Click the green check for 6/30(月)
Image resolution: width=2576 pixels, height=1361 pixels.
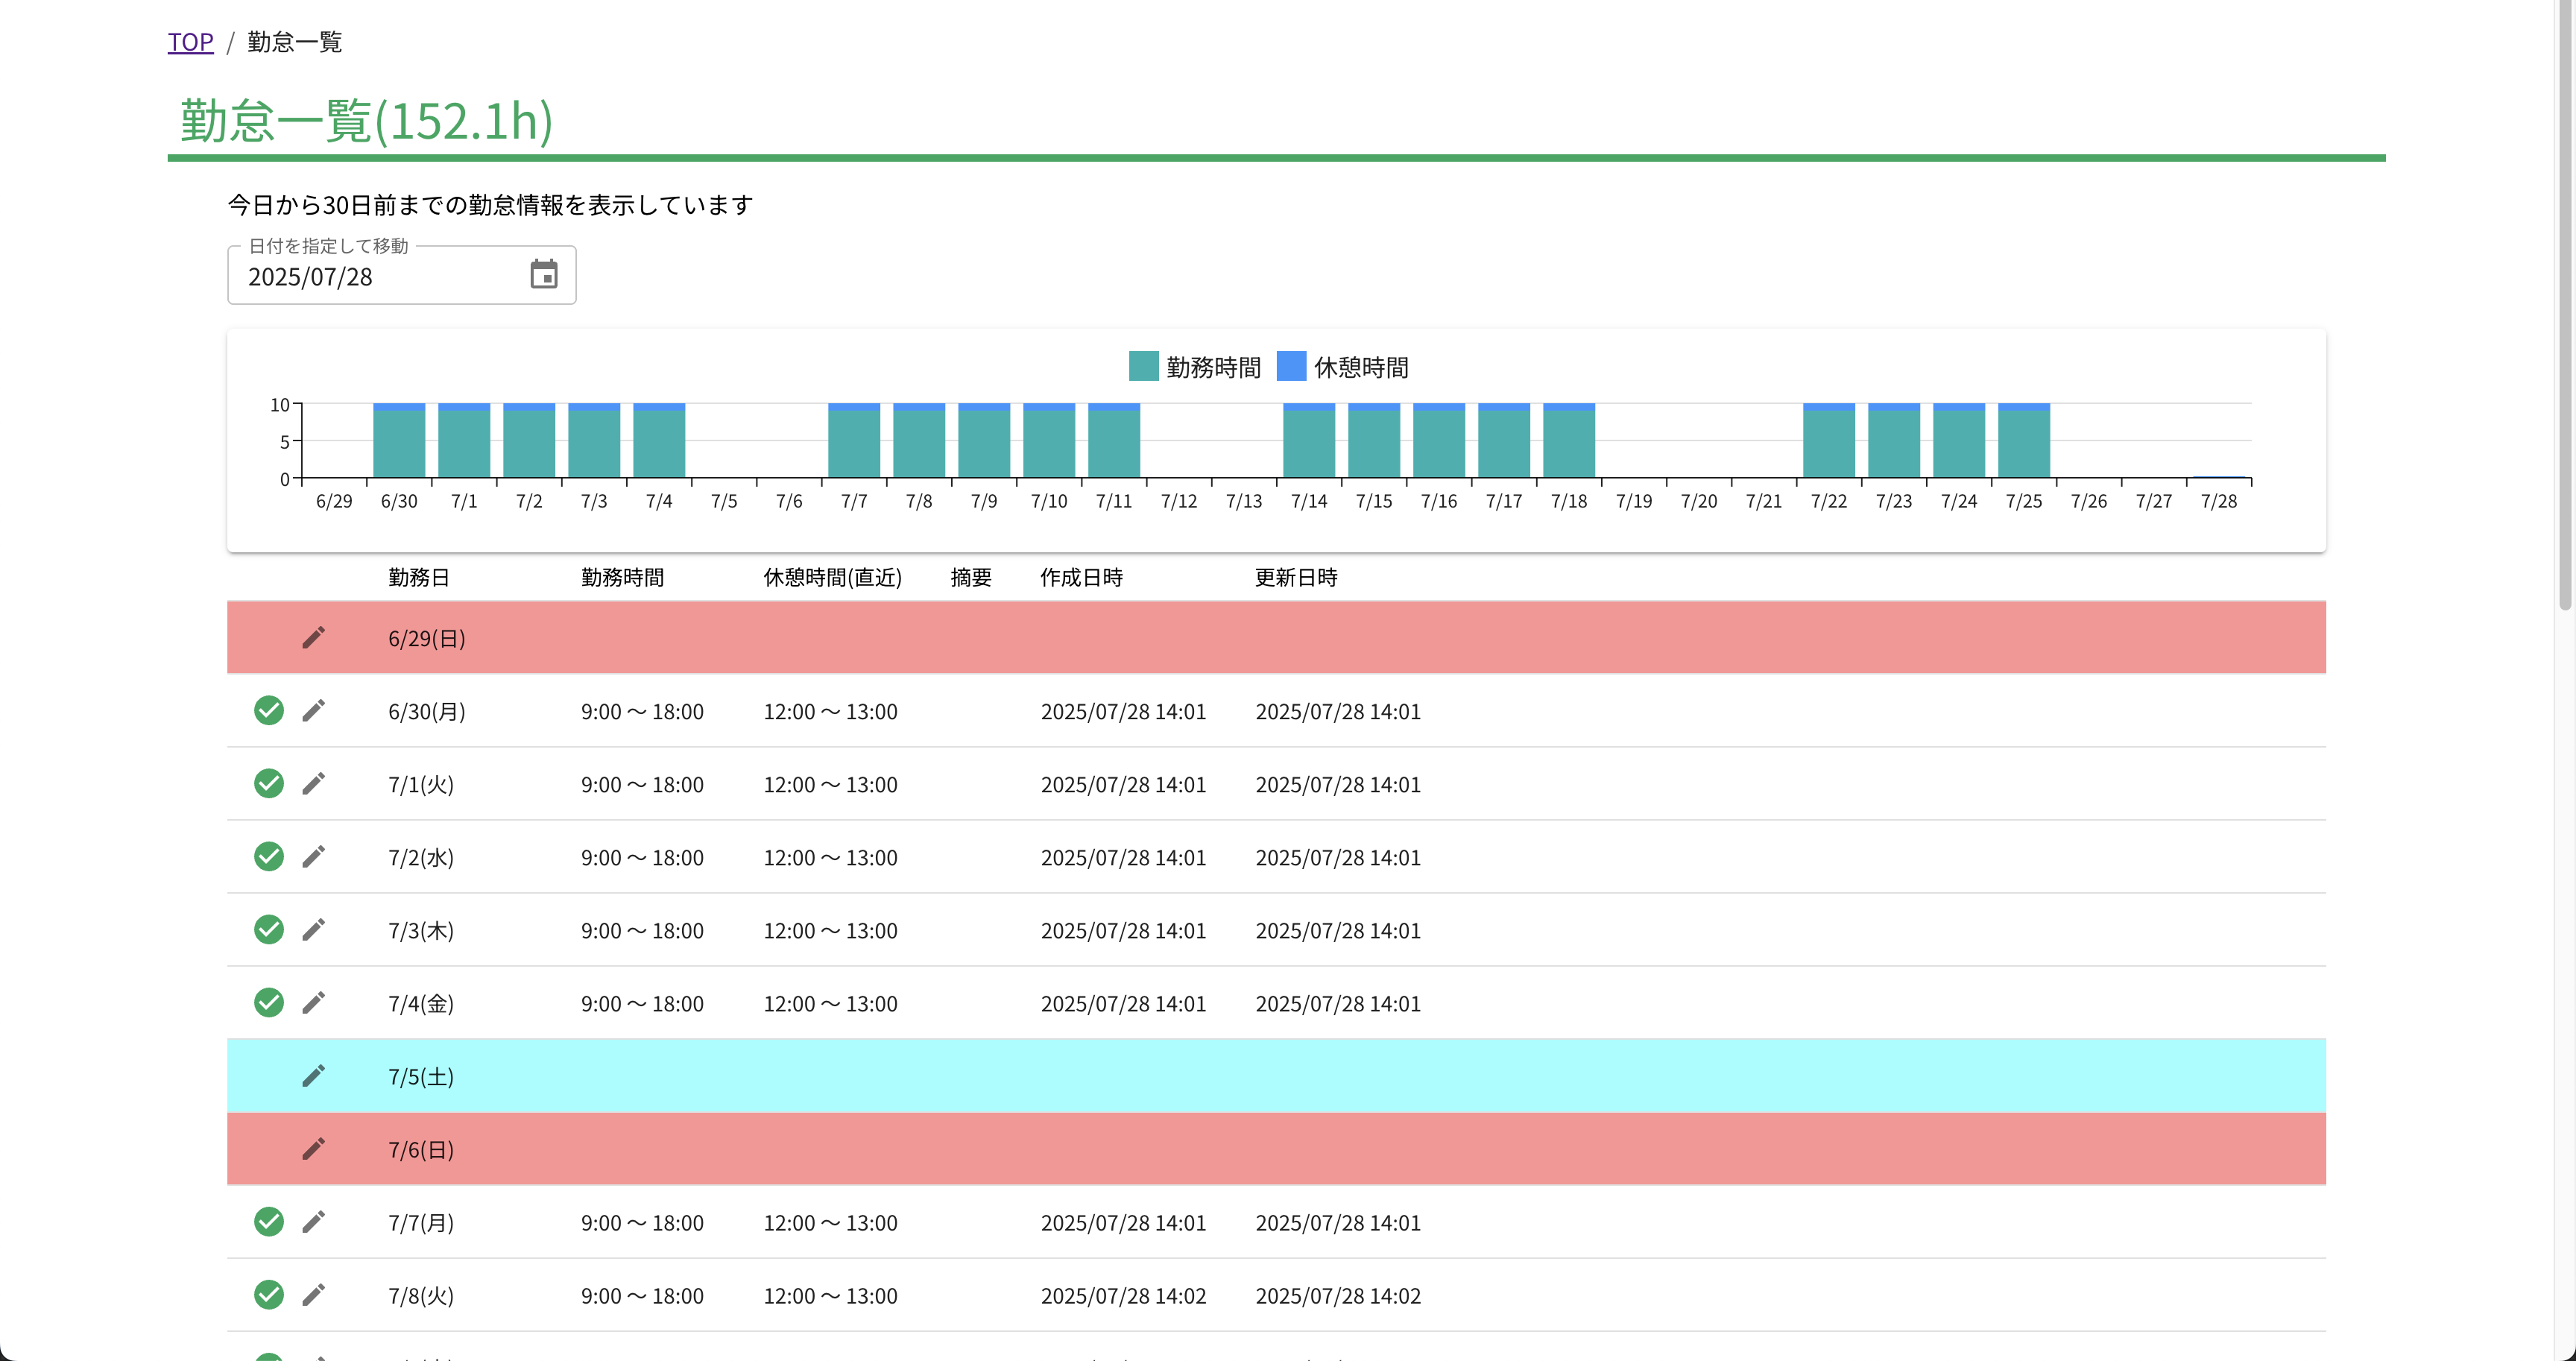pos(268,711)
